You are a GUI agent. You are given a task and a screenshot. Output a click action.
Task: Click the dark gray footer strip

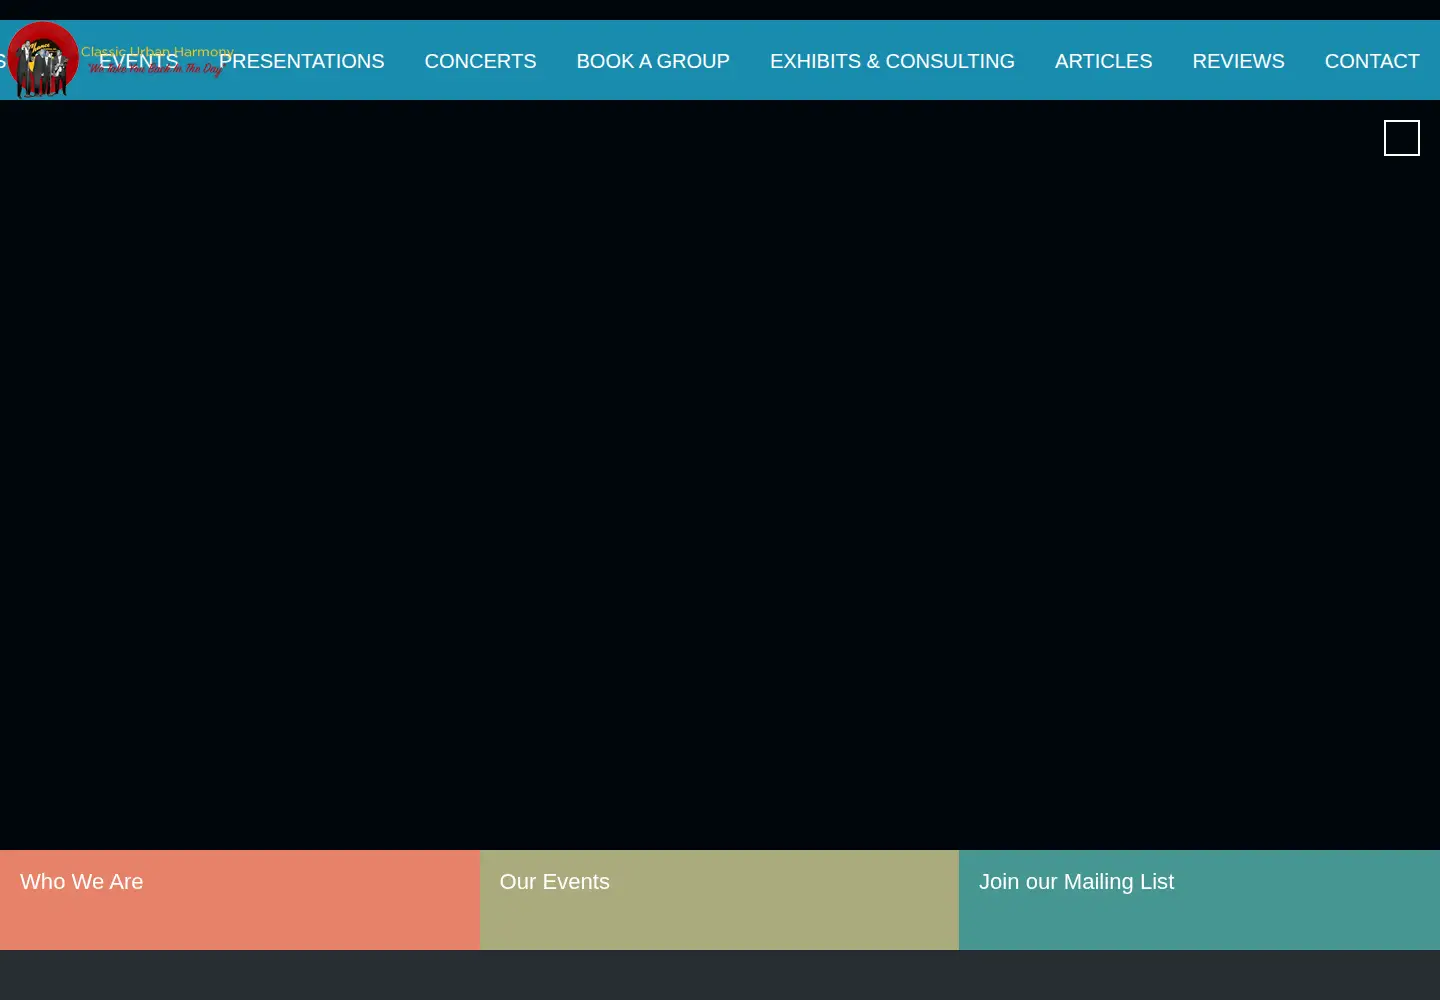(x=720, y=975)
